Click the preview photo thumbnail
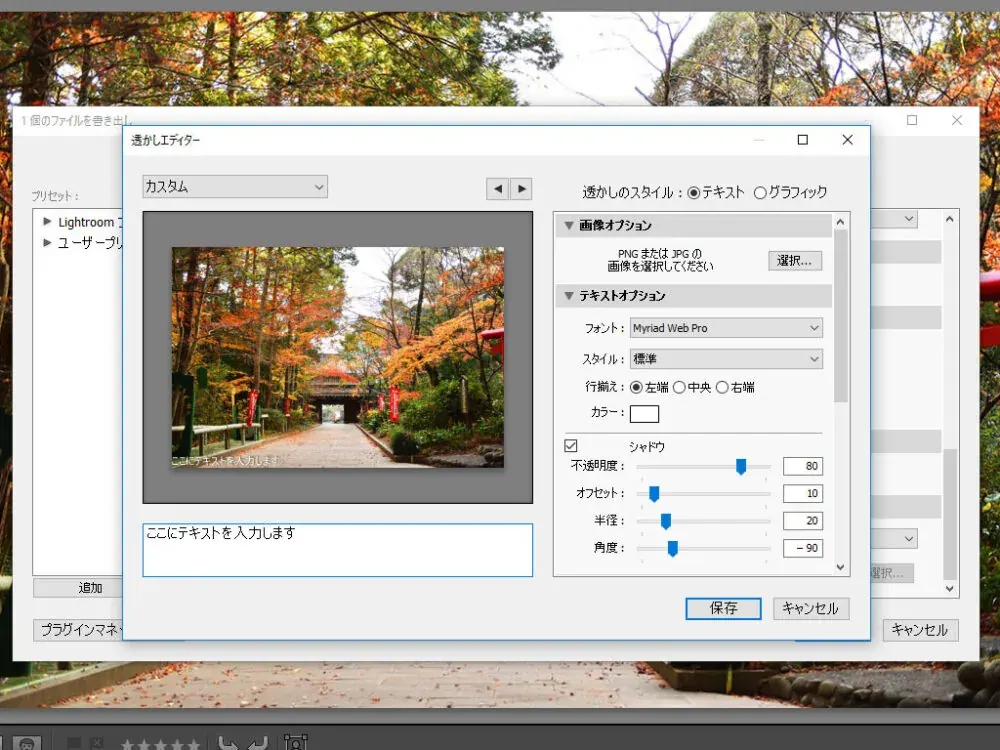 [337, 357]
